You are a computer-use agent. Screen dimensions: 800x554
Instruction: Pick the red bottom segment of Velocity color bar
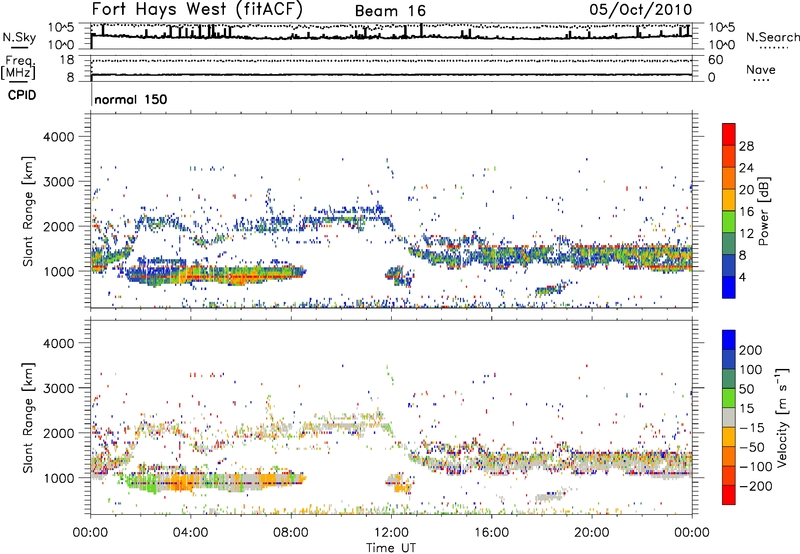[729, 495]
